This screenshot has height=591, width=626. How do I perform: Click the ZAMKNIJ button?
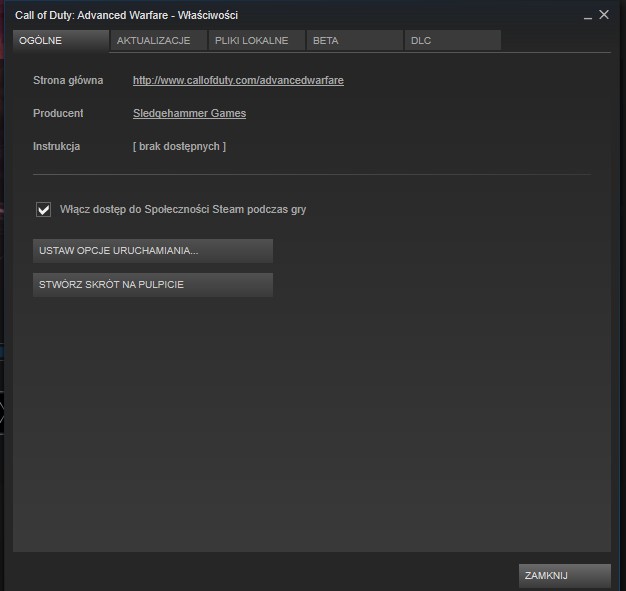(565, 575)
